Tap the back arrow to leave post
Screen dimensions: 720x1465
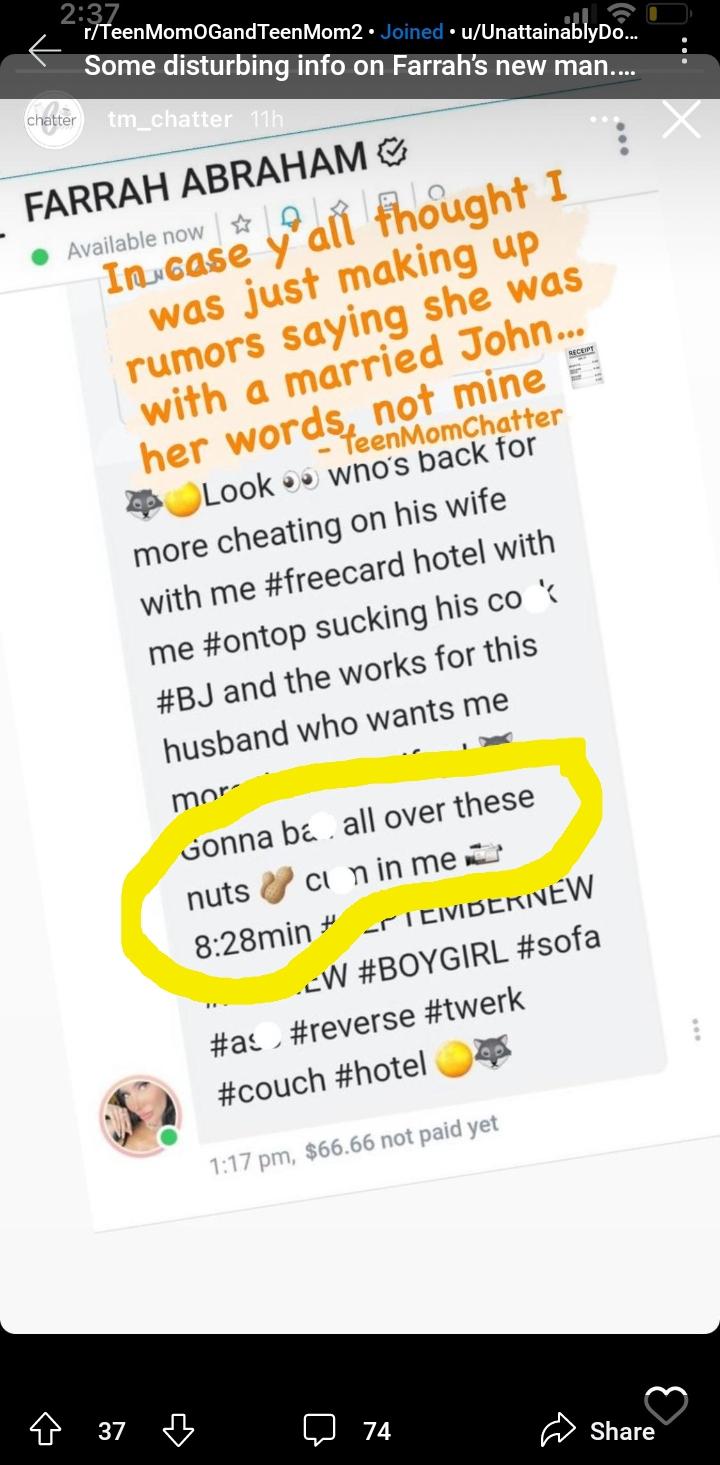coord(44,50)
